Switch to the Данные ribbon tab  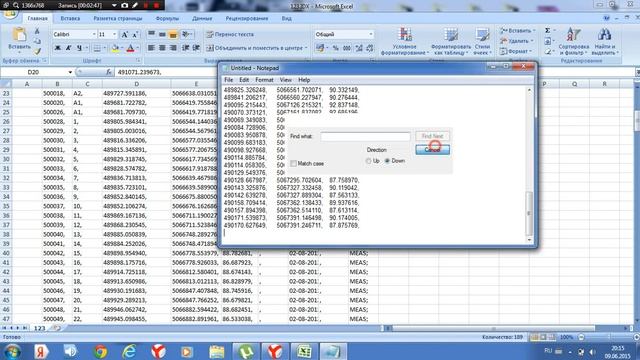[202, 18]
